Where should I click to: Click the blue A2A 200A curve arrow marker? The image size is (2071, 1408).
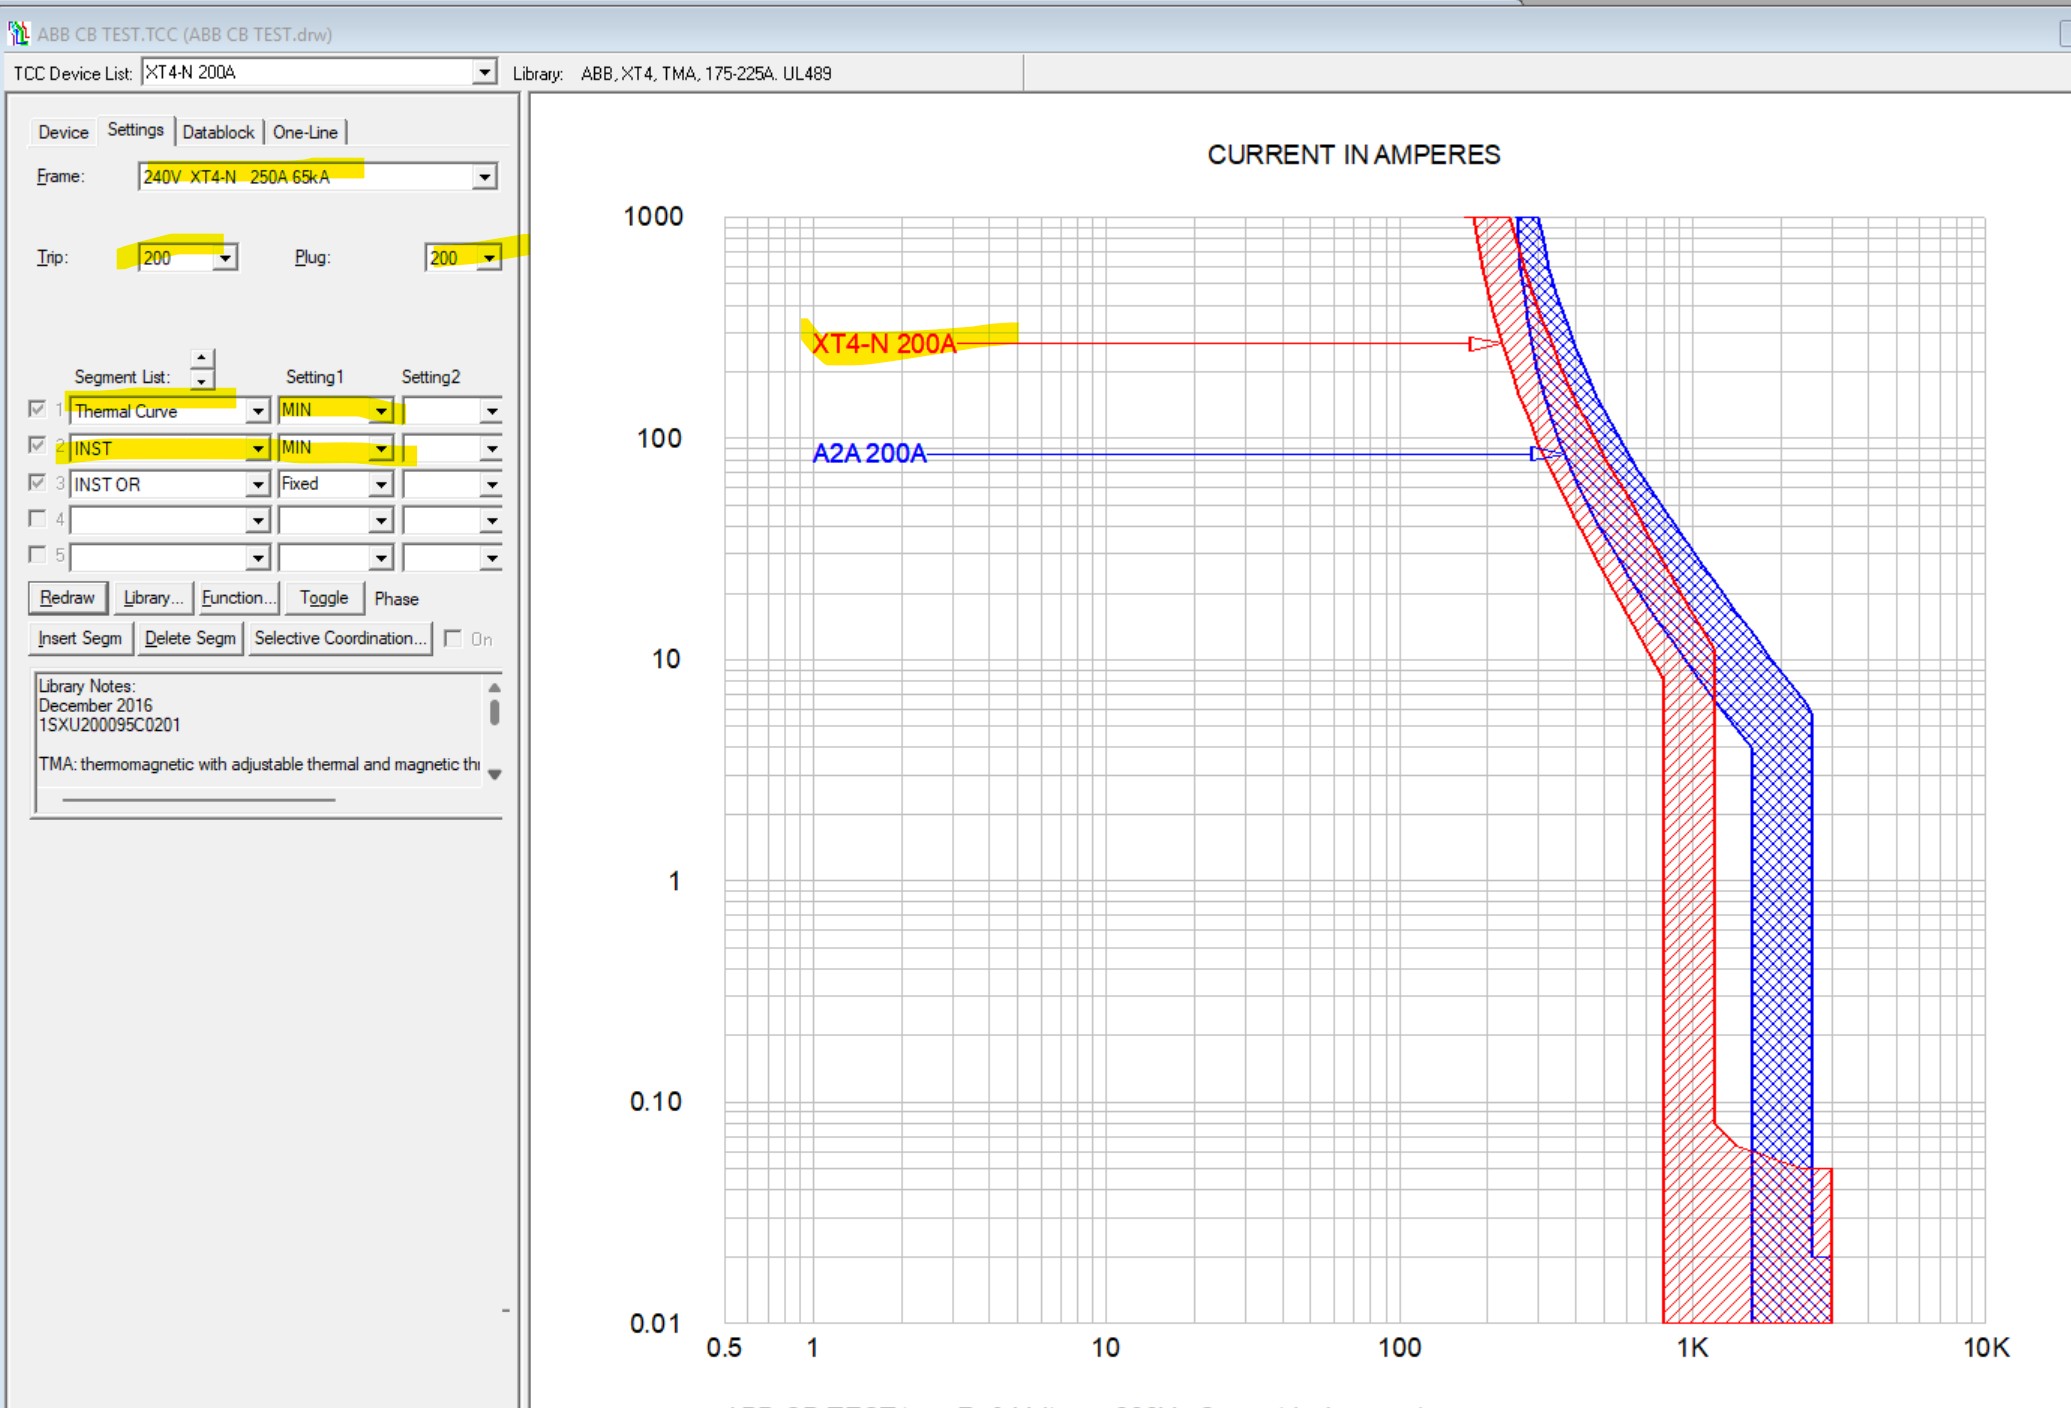click(x=1543, y=454)
